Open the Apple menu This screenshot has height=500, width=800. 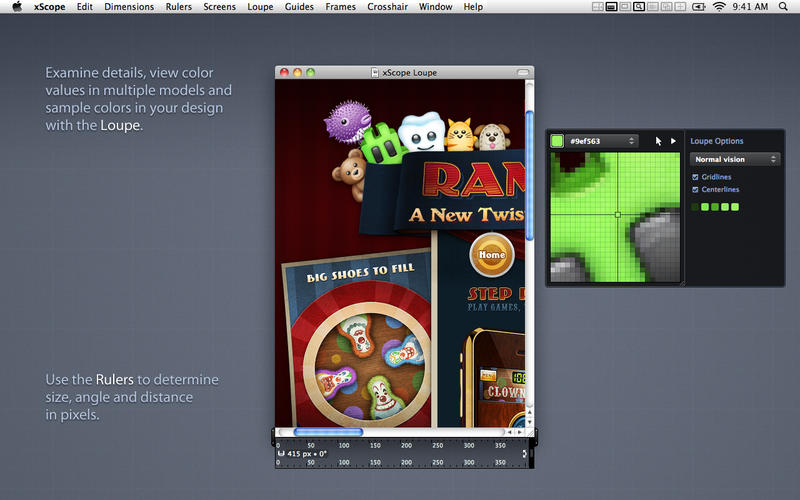17,7
